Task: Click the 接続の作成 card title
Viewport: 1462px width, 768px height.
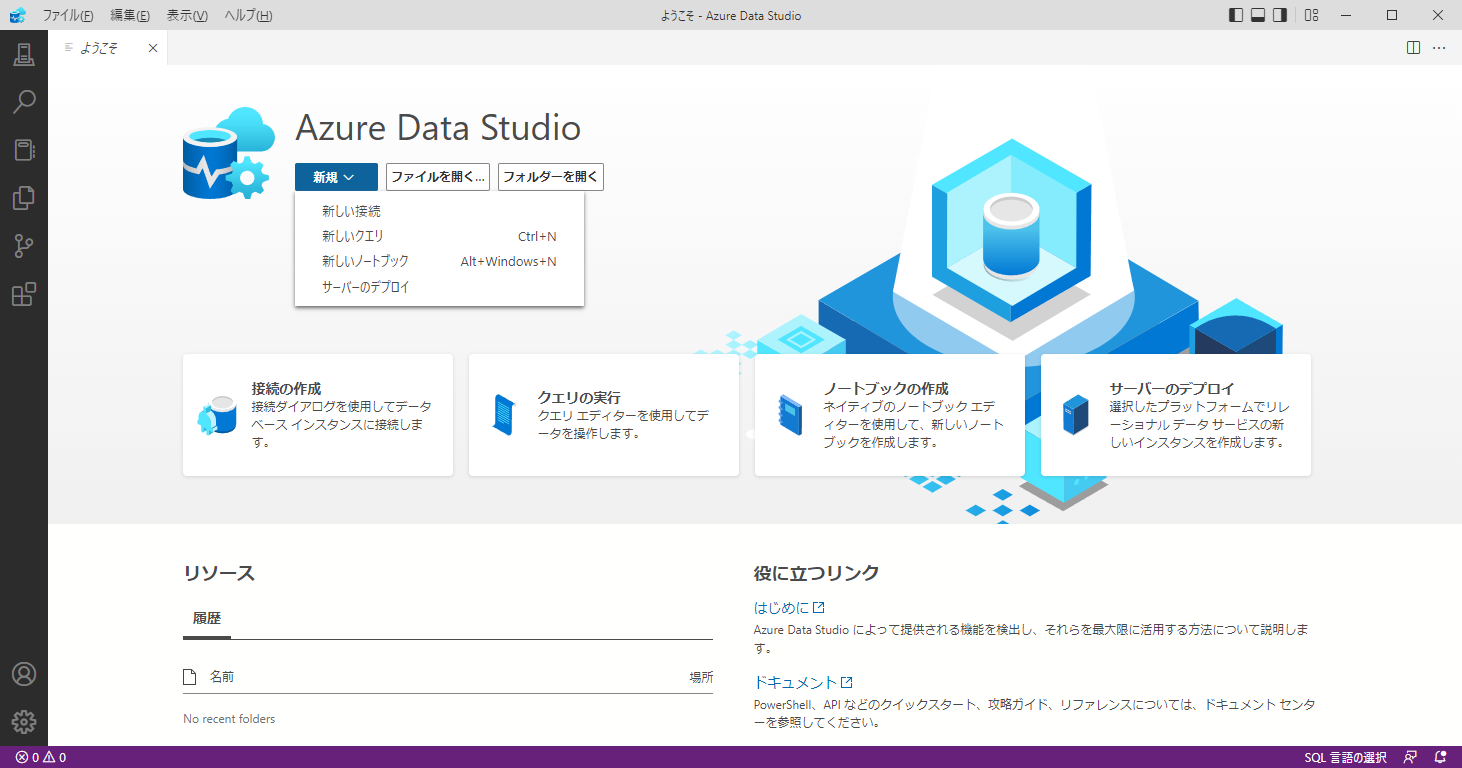Action: coord(286,389)
